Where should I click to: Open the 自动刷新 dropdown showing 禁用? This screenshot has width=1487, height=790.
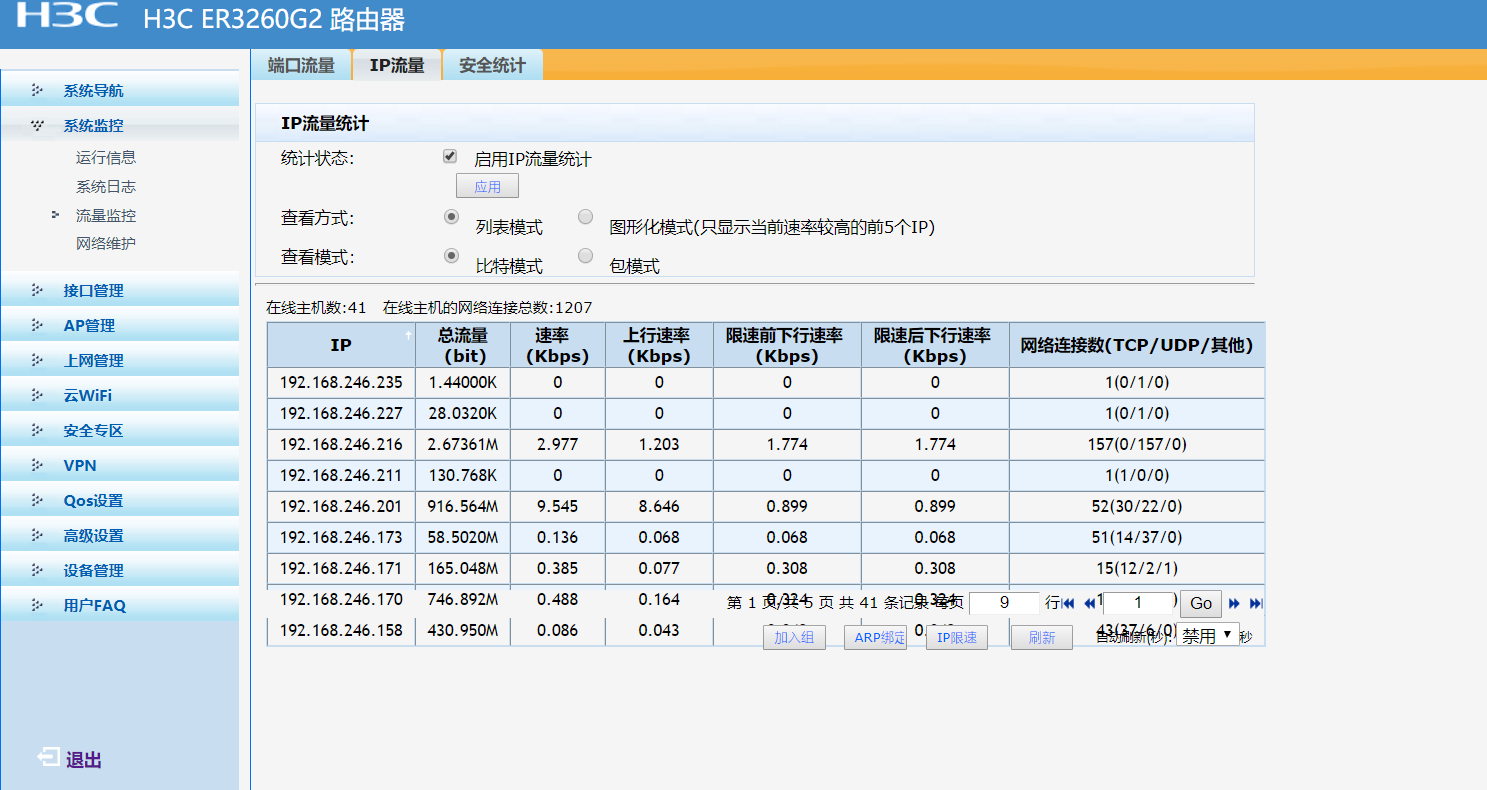(x=1208, y=635)
